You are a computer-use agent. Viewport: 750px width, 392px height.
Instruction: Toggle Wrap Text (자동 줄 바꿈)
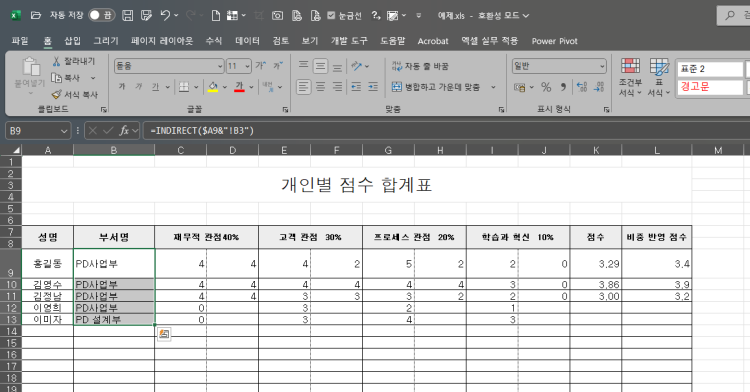point(420,66)
